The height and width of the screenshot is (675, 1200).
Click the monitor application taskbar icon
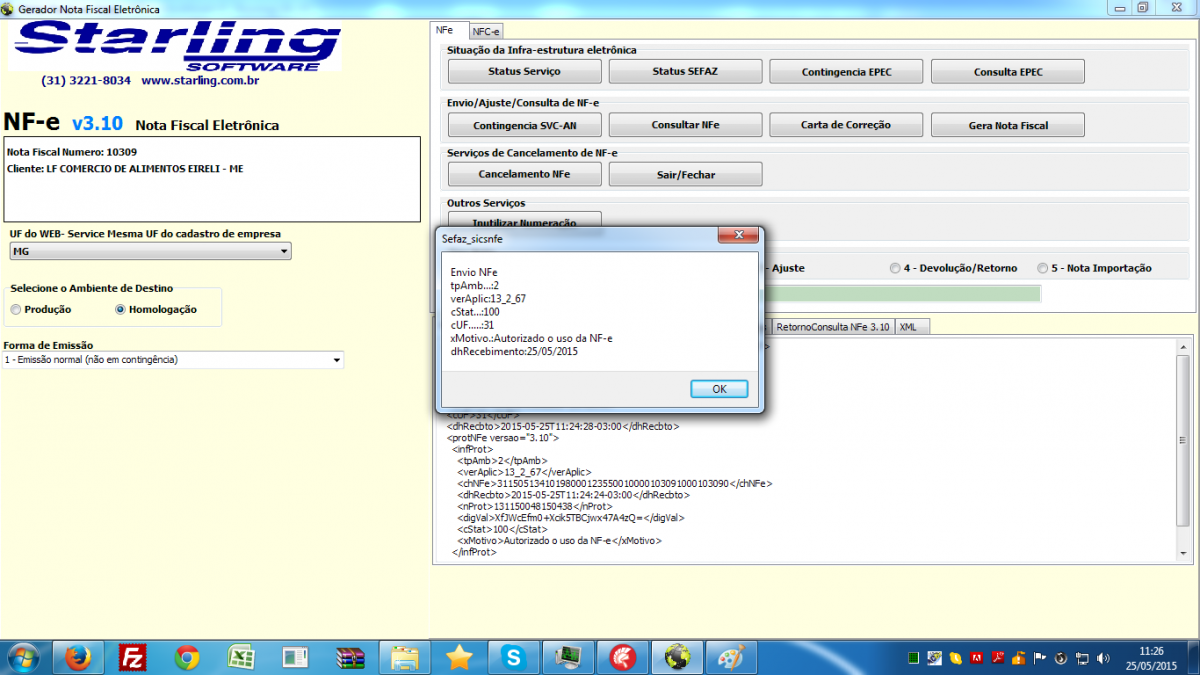(x=569, y=657)
